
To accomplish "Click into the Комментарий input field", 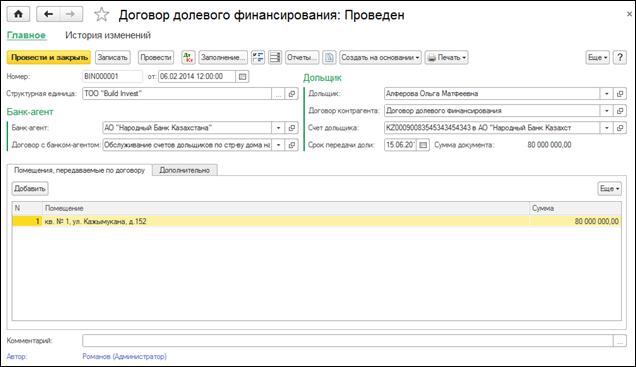I will coord(348,341).
